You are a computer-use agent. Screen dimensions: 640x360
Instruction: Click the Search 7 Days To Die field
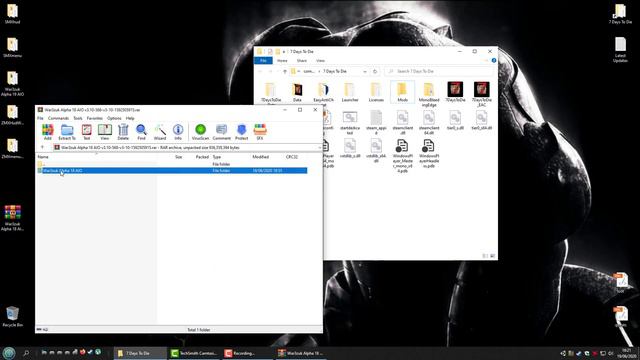point(439,71)
